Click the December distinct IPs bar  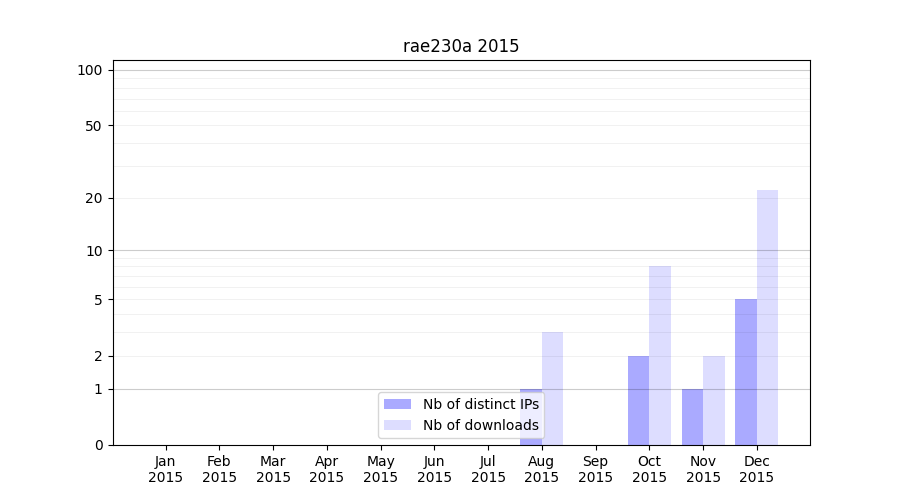[x=746, y=372]
